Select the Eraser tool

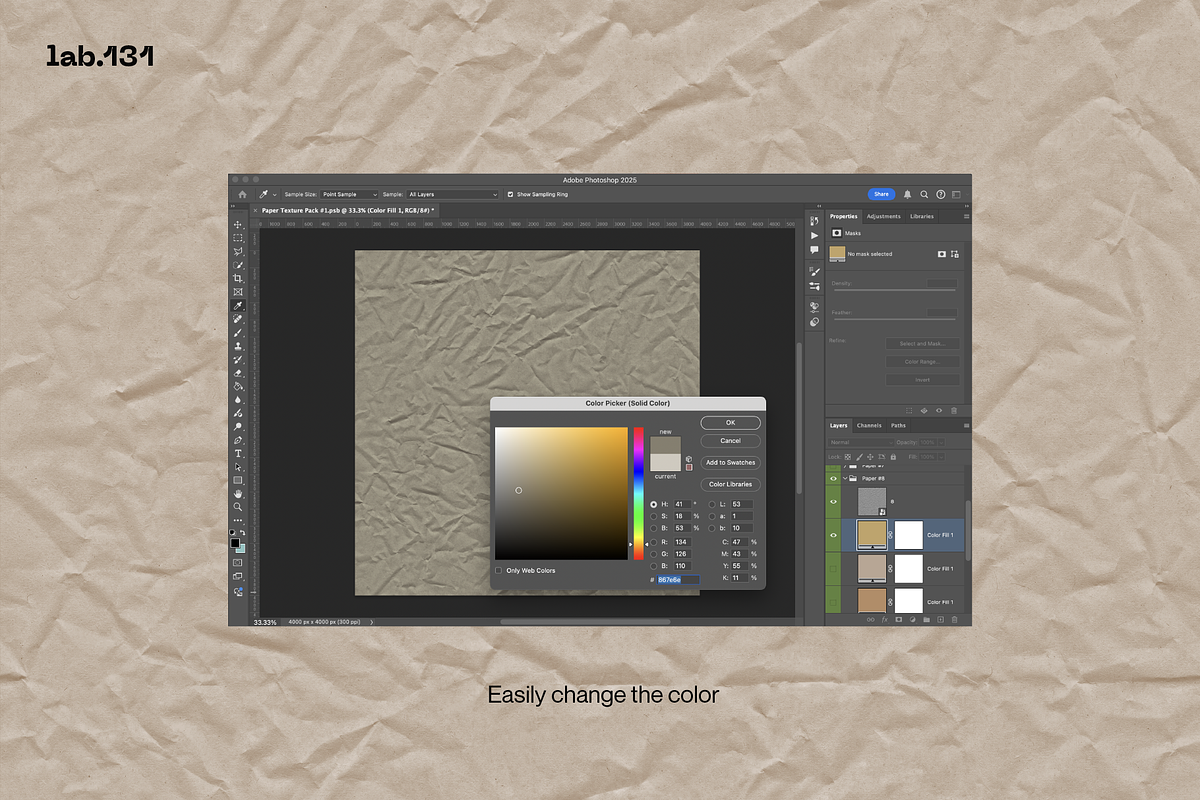pyautogui.click(x=238, y=372)
